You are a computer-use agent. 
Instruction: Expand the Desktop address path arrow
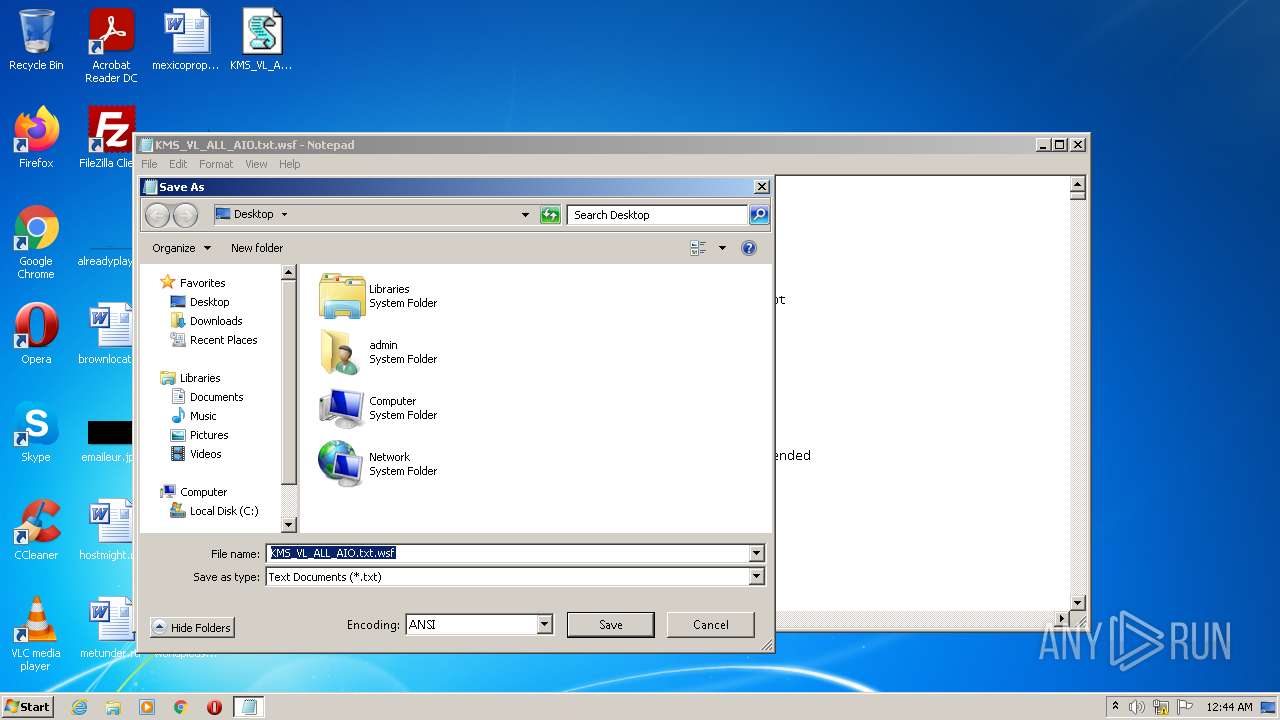pos(284,215)
